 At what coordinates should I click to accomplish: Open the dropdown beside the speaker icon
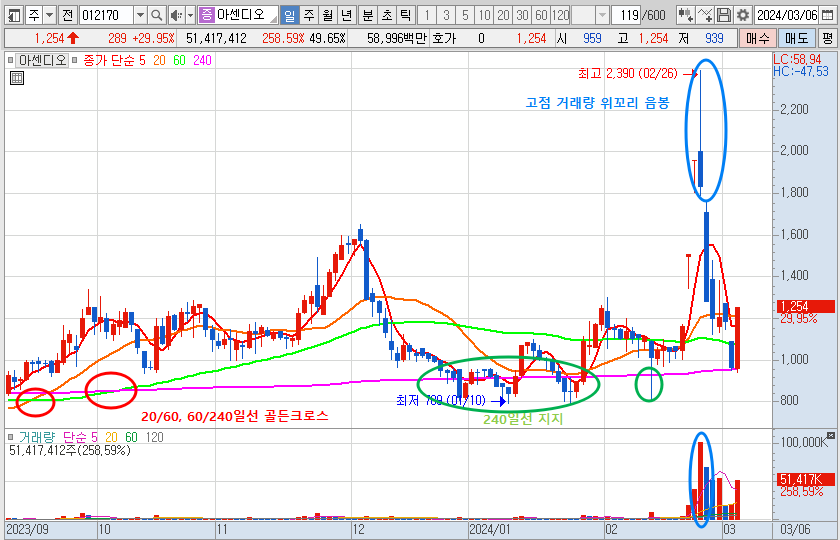click(190, 15)
